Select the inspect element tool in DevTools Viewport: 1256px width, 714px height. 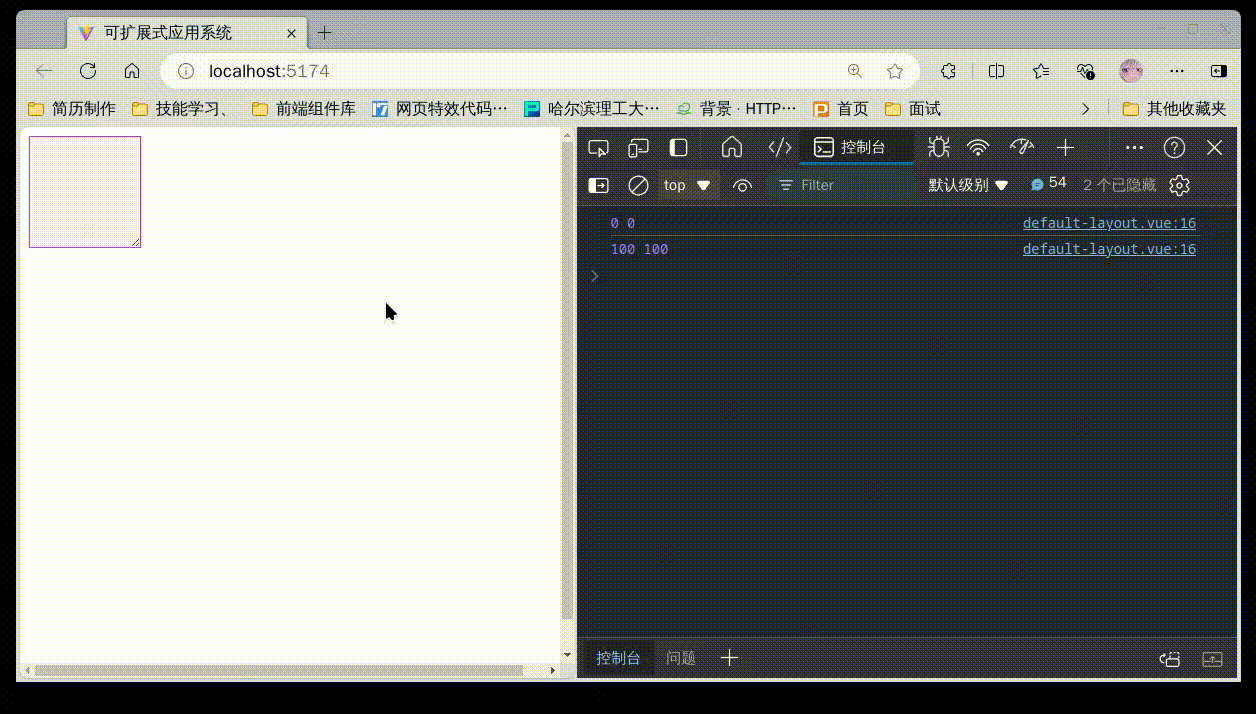tap(599, 148)
